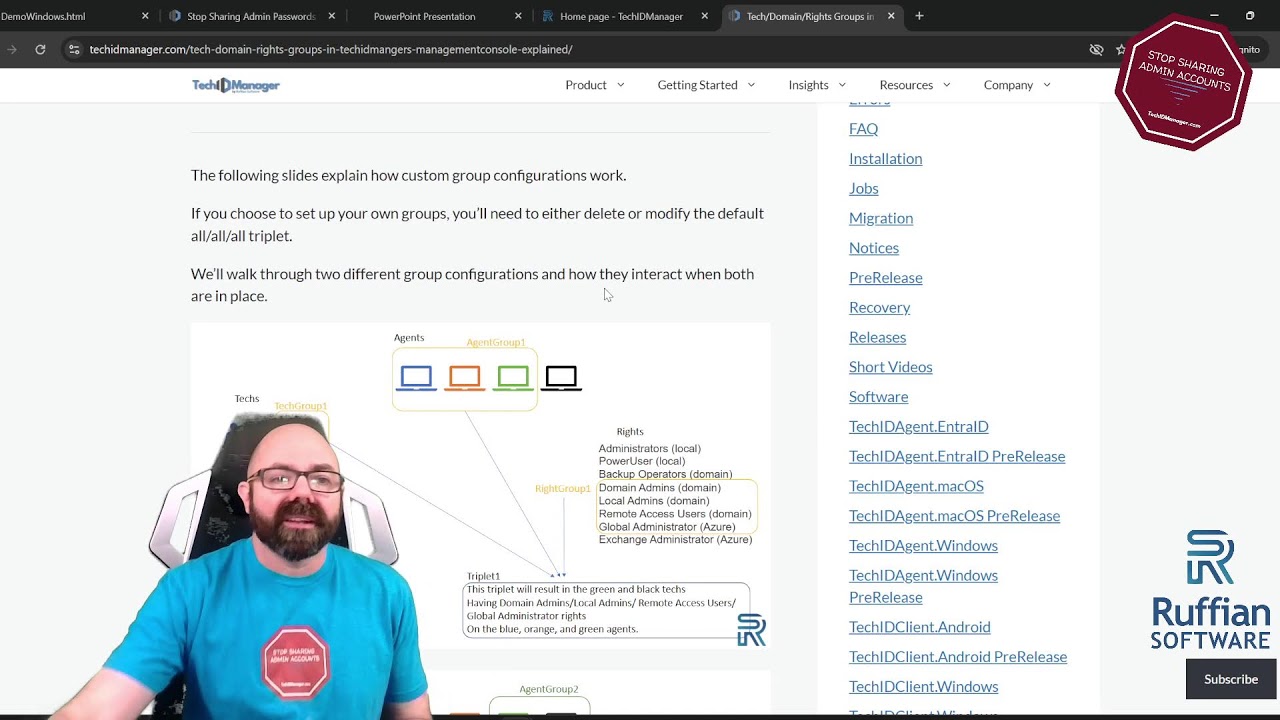
Task: Open the Short Videos category link
Action: [x=890, y=367]
